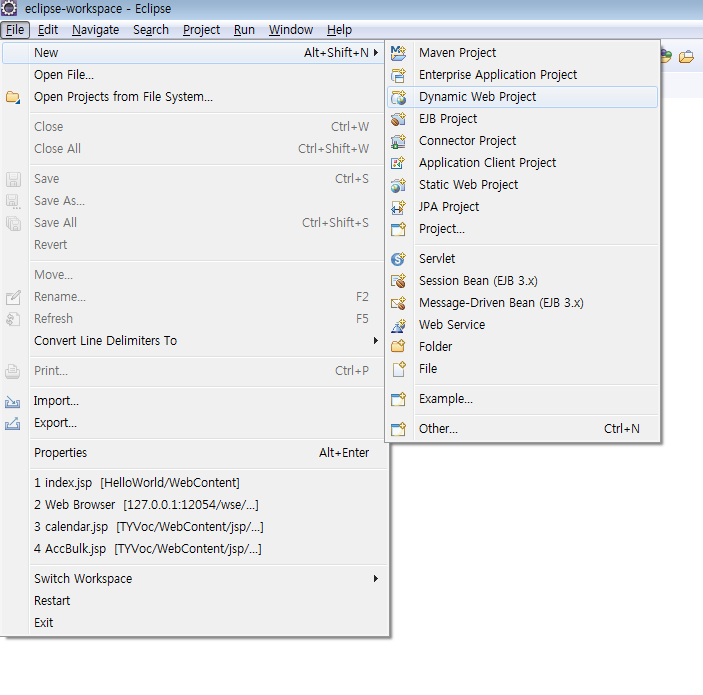Viewport: 703px width, 695px height.
Task: Select Example... in New submenu
Action: point(522,399)
